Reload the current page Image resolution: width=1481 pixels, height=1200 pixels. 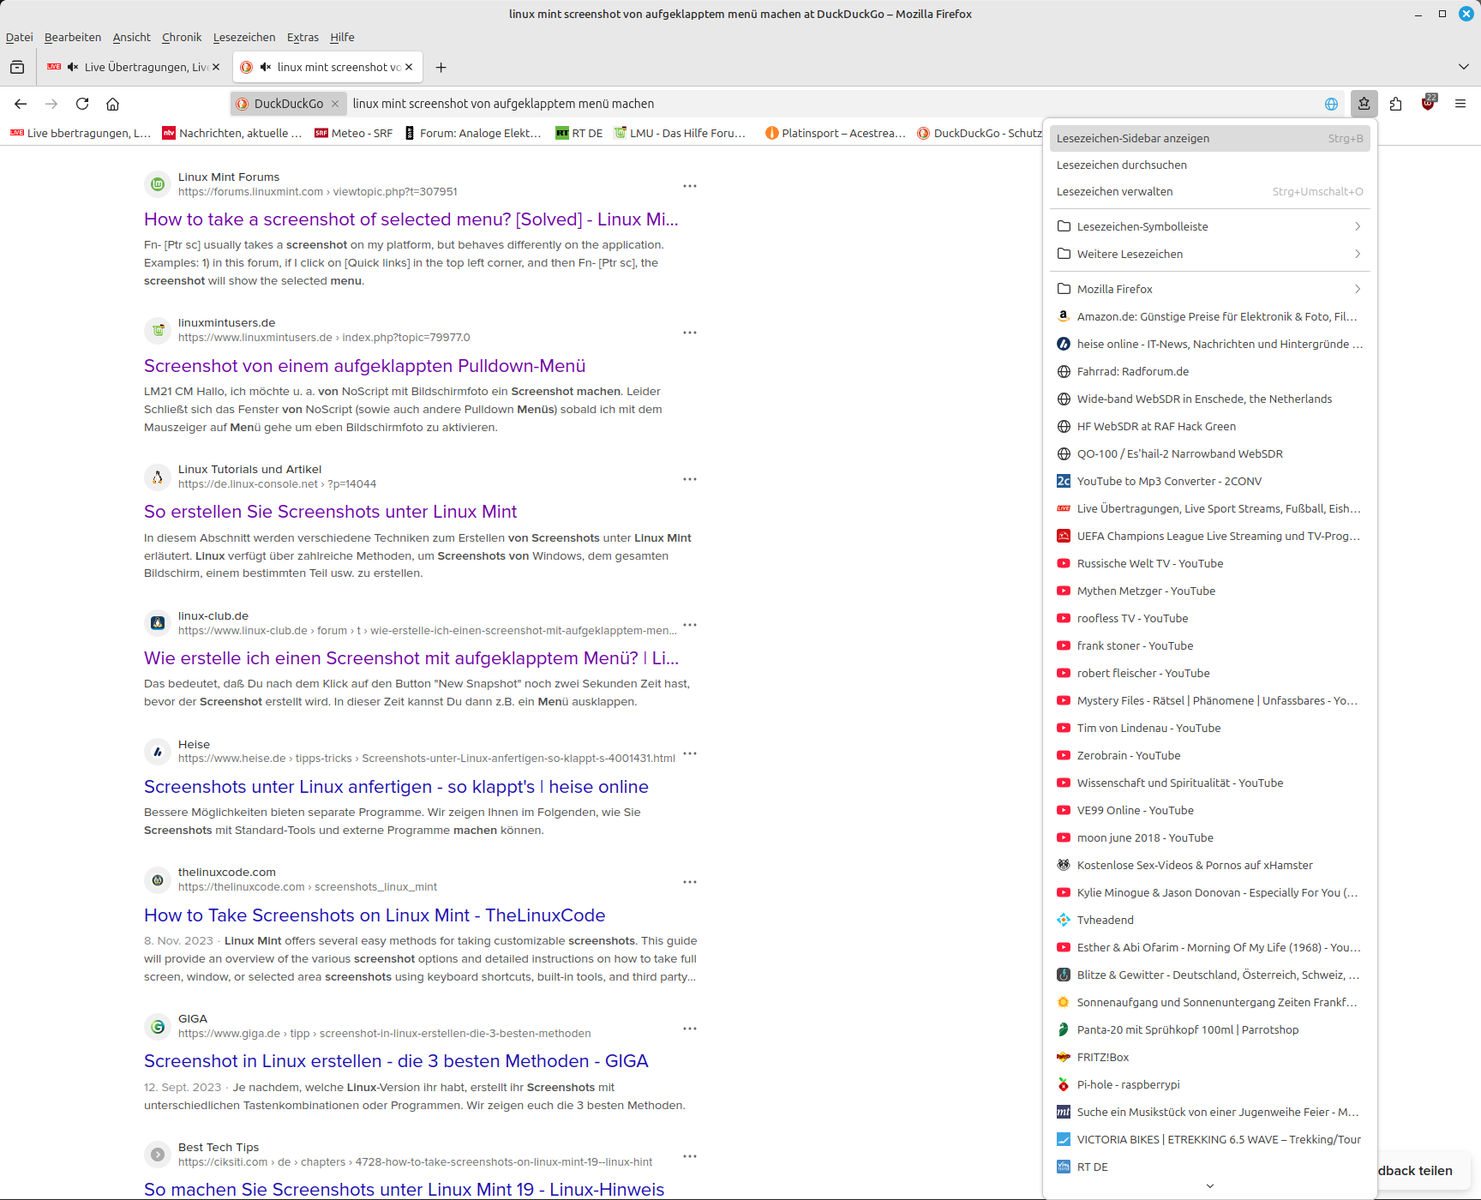pos(82,104)
